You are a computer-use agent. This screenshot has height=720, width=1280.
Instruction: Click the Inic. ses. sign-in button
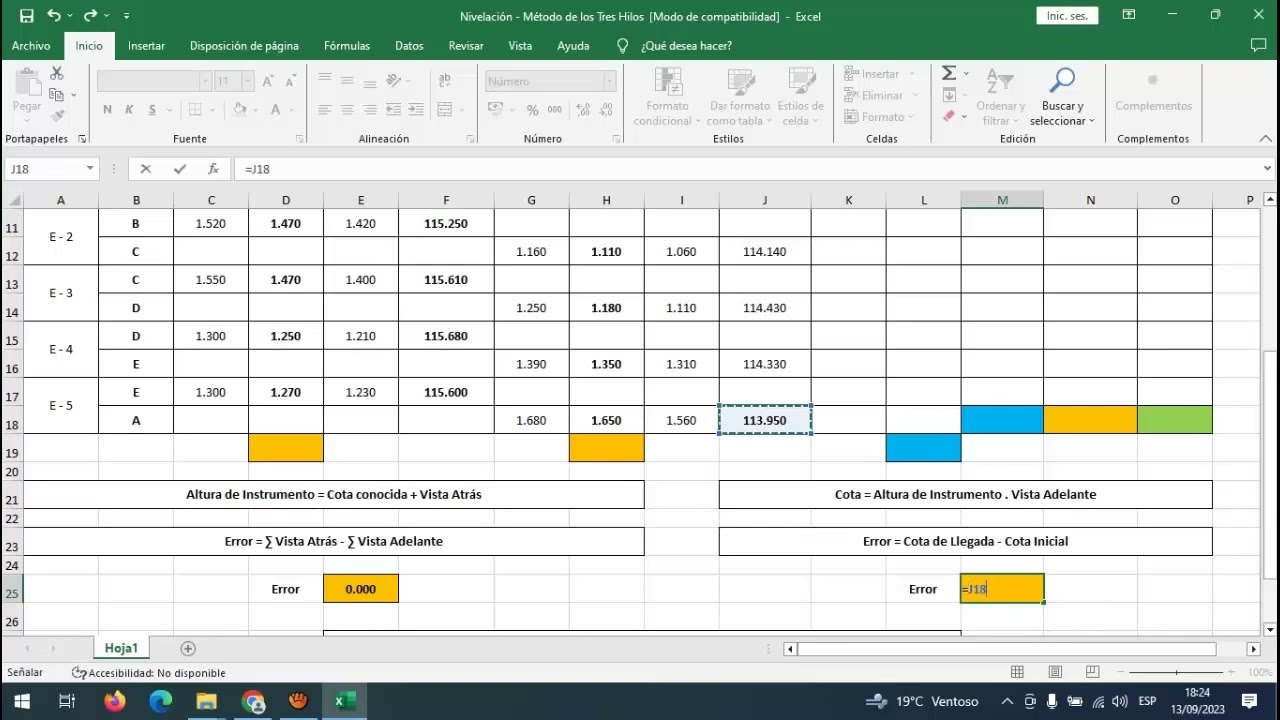[x=1067, y=15]
